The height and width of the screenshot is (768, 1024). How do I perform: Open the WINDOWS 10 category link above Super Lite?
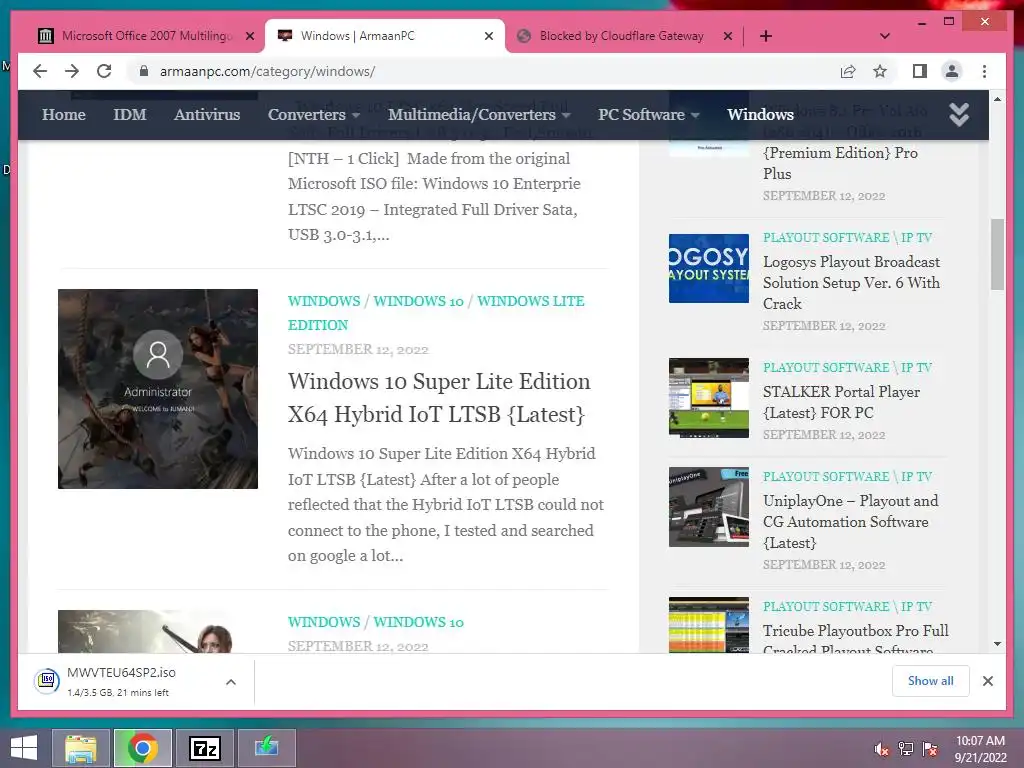click(x=419, y=301)
